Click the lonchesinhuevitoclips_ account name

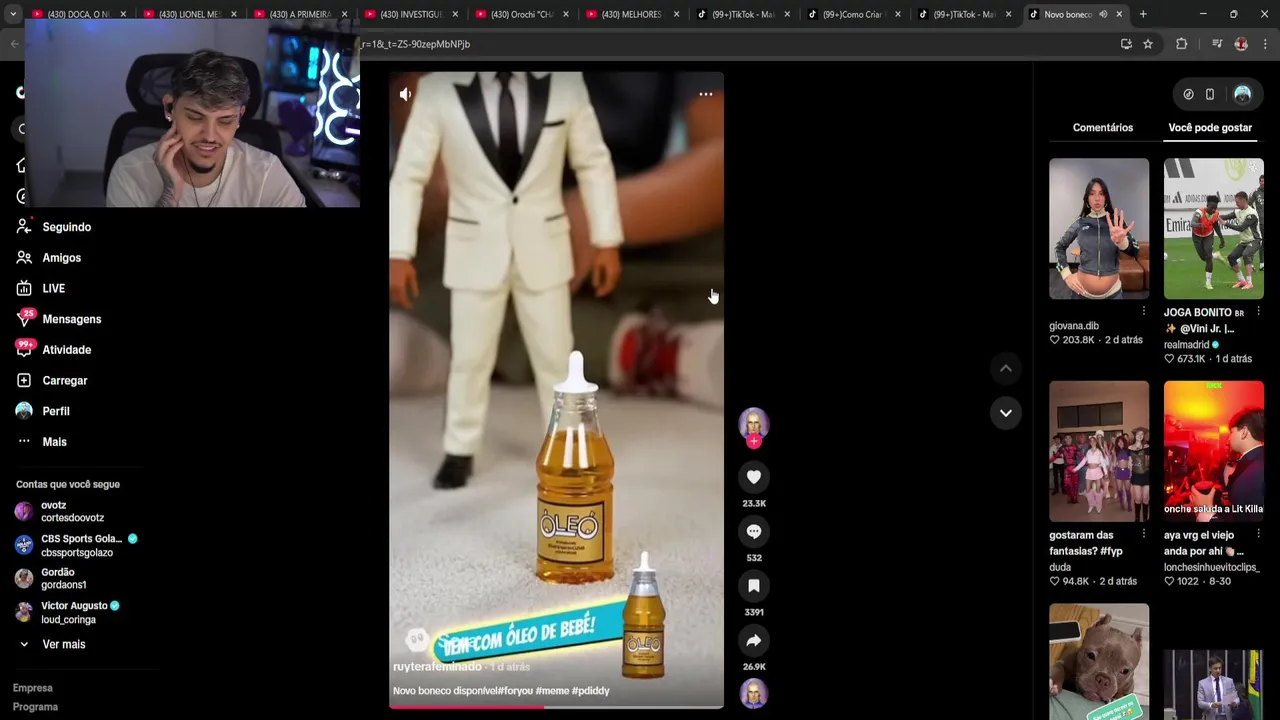point(1211,567)
